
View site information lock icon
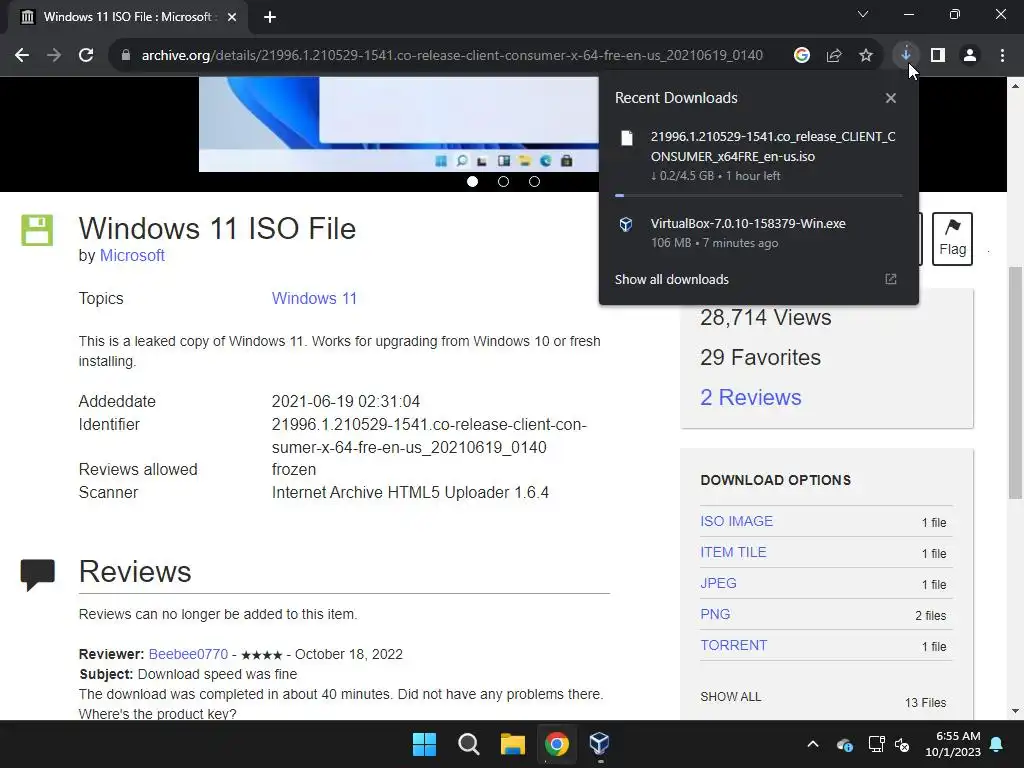pyautogui.click(x=125, y=56)
